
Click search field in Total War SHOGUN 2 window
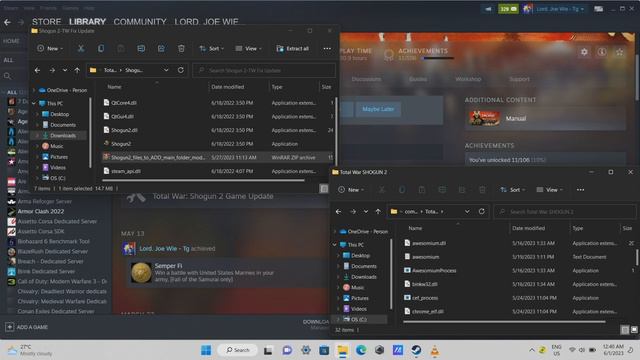pyautogui.click(x=564, y=211)
